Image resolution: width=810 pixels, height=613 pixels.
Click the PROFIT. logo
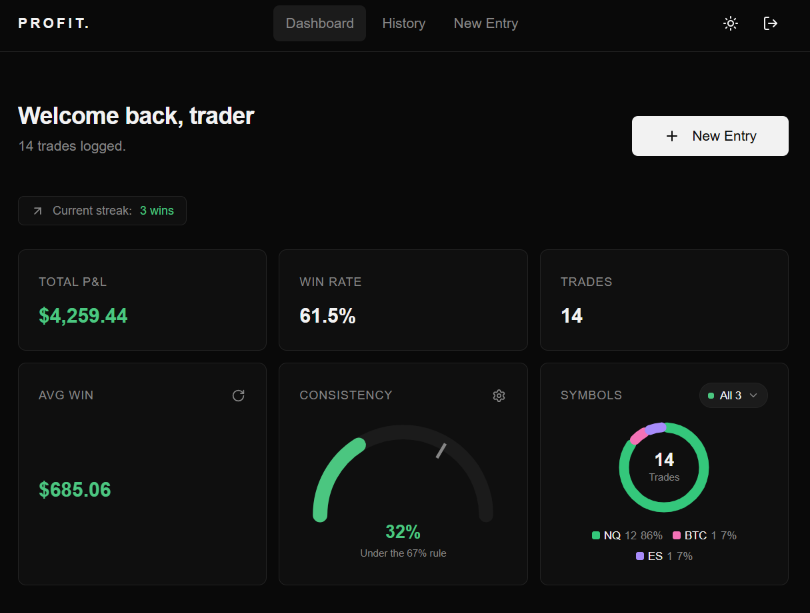[x=54, y=23]
